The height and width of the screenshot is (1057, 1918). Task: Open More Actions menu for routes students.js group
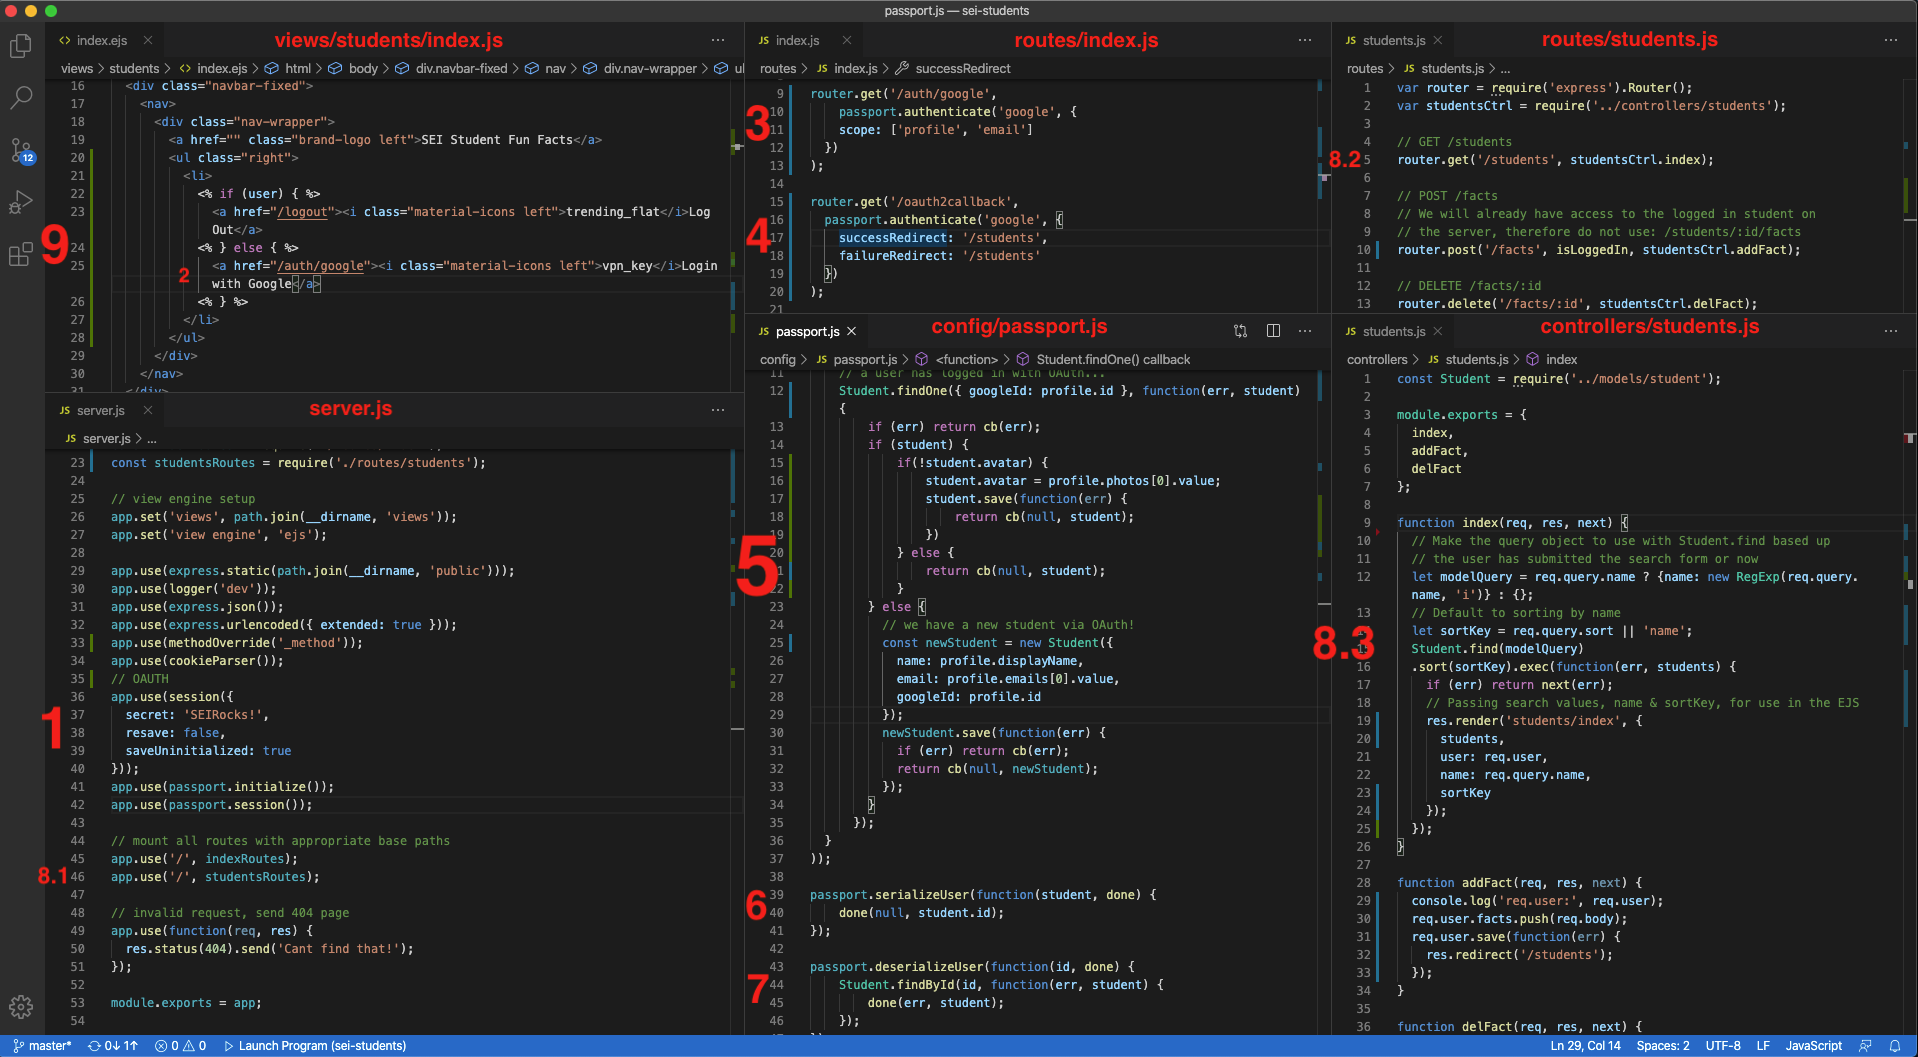pyautogui.click(x=1890, y=40)
